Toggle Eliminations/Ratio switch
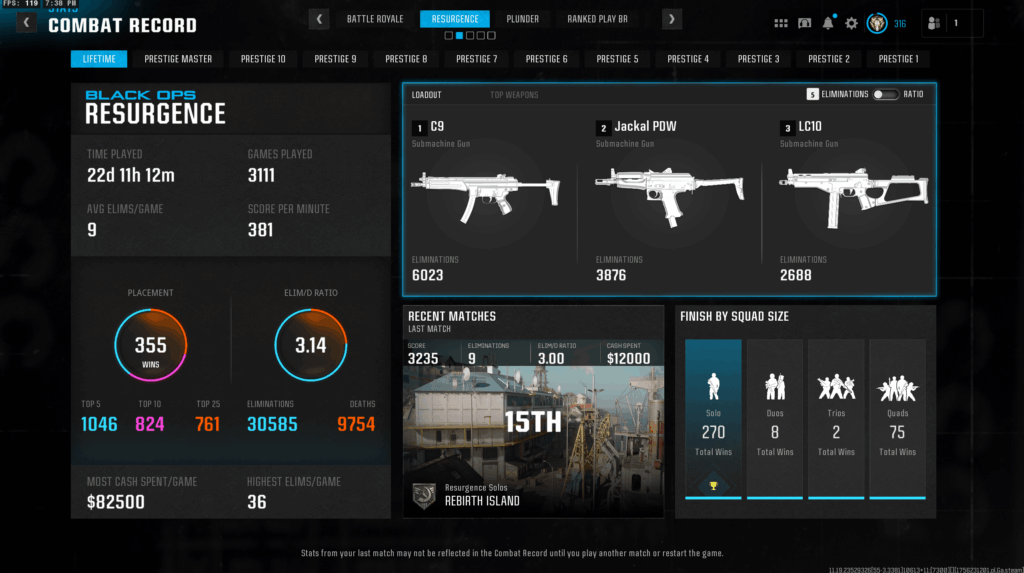The image size is (1024, 573). tap(885, 95)
